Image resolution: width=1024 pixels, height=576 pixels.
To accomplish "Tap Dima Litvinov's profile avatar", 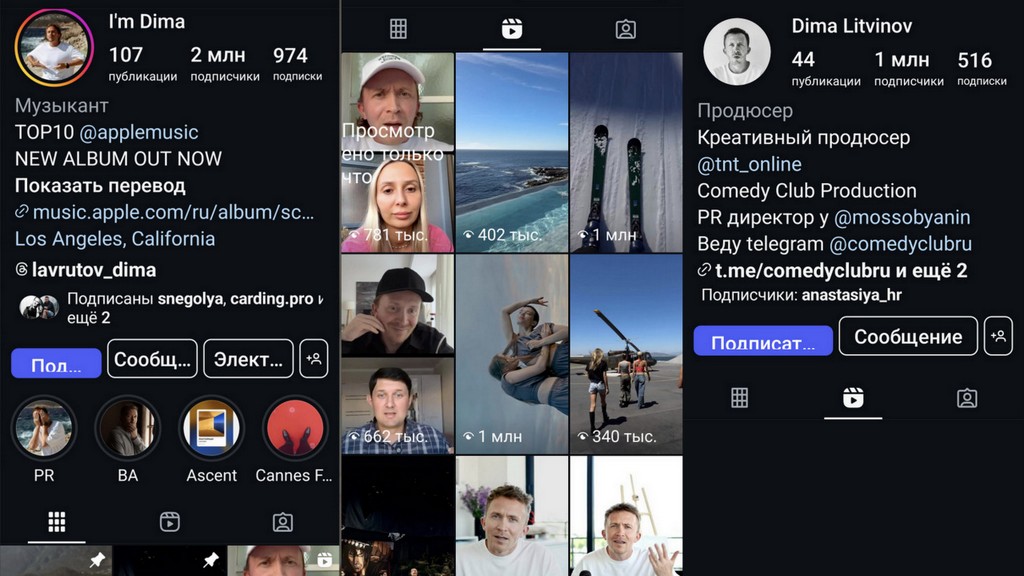I will click(737, 51).
